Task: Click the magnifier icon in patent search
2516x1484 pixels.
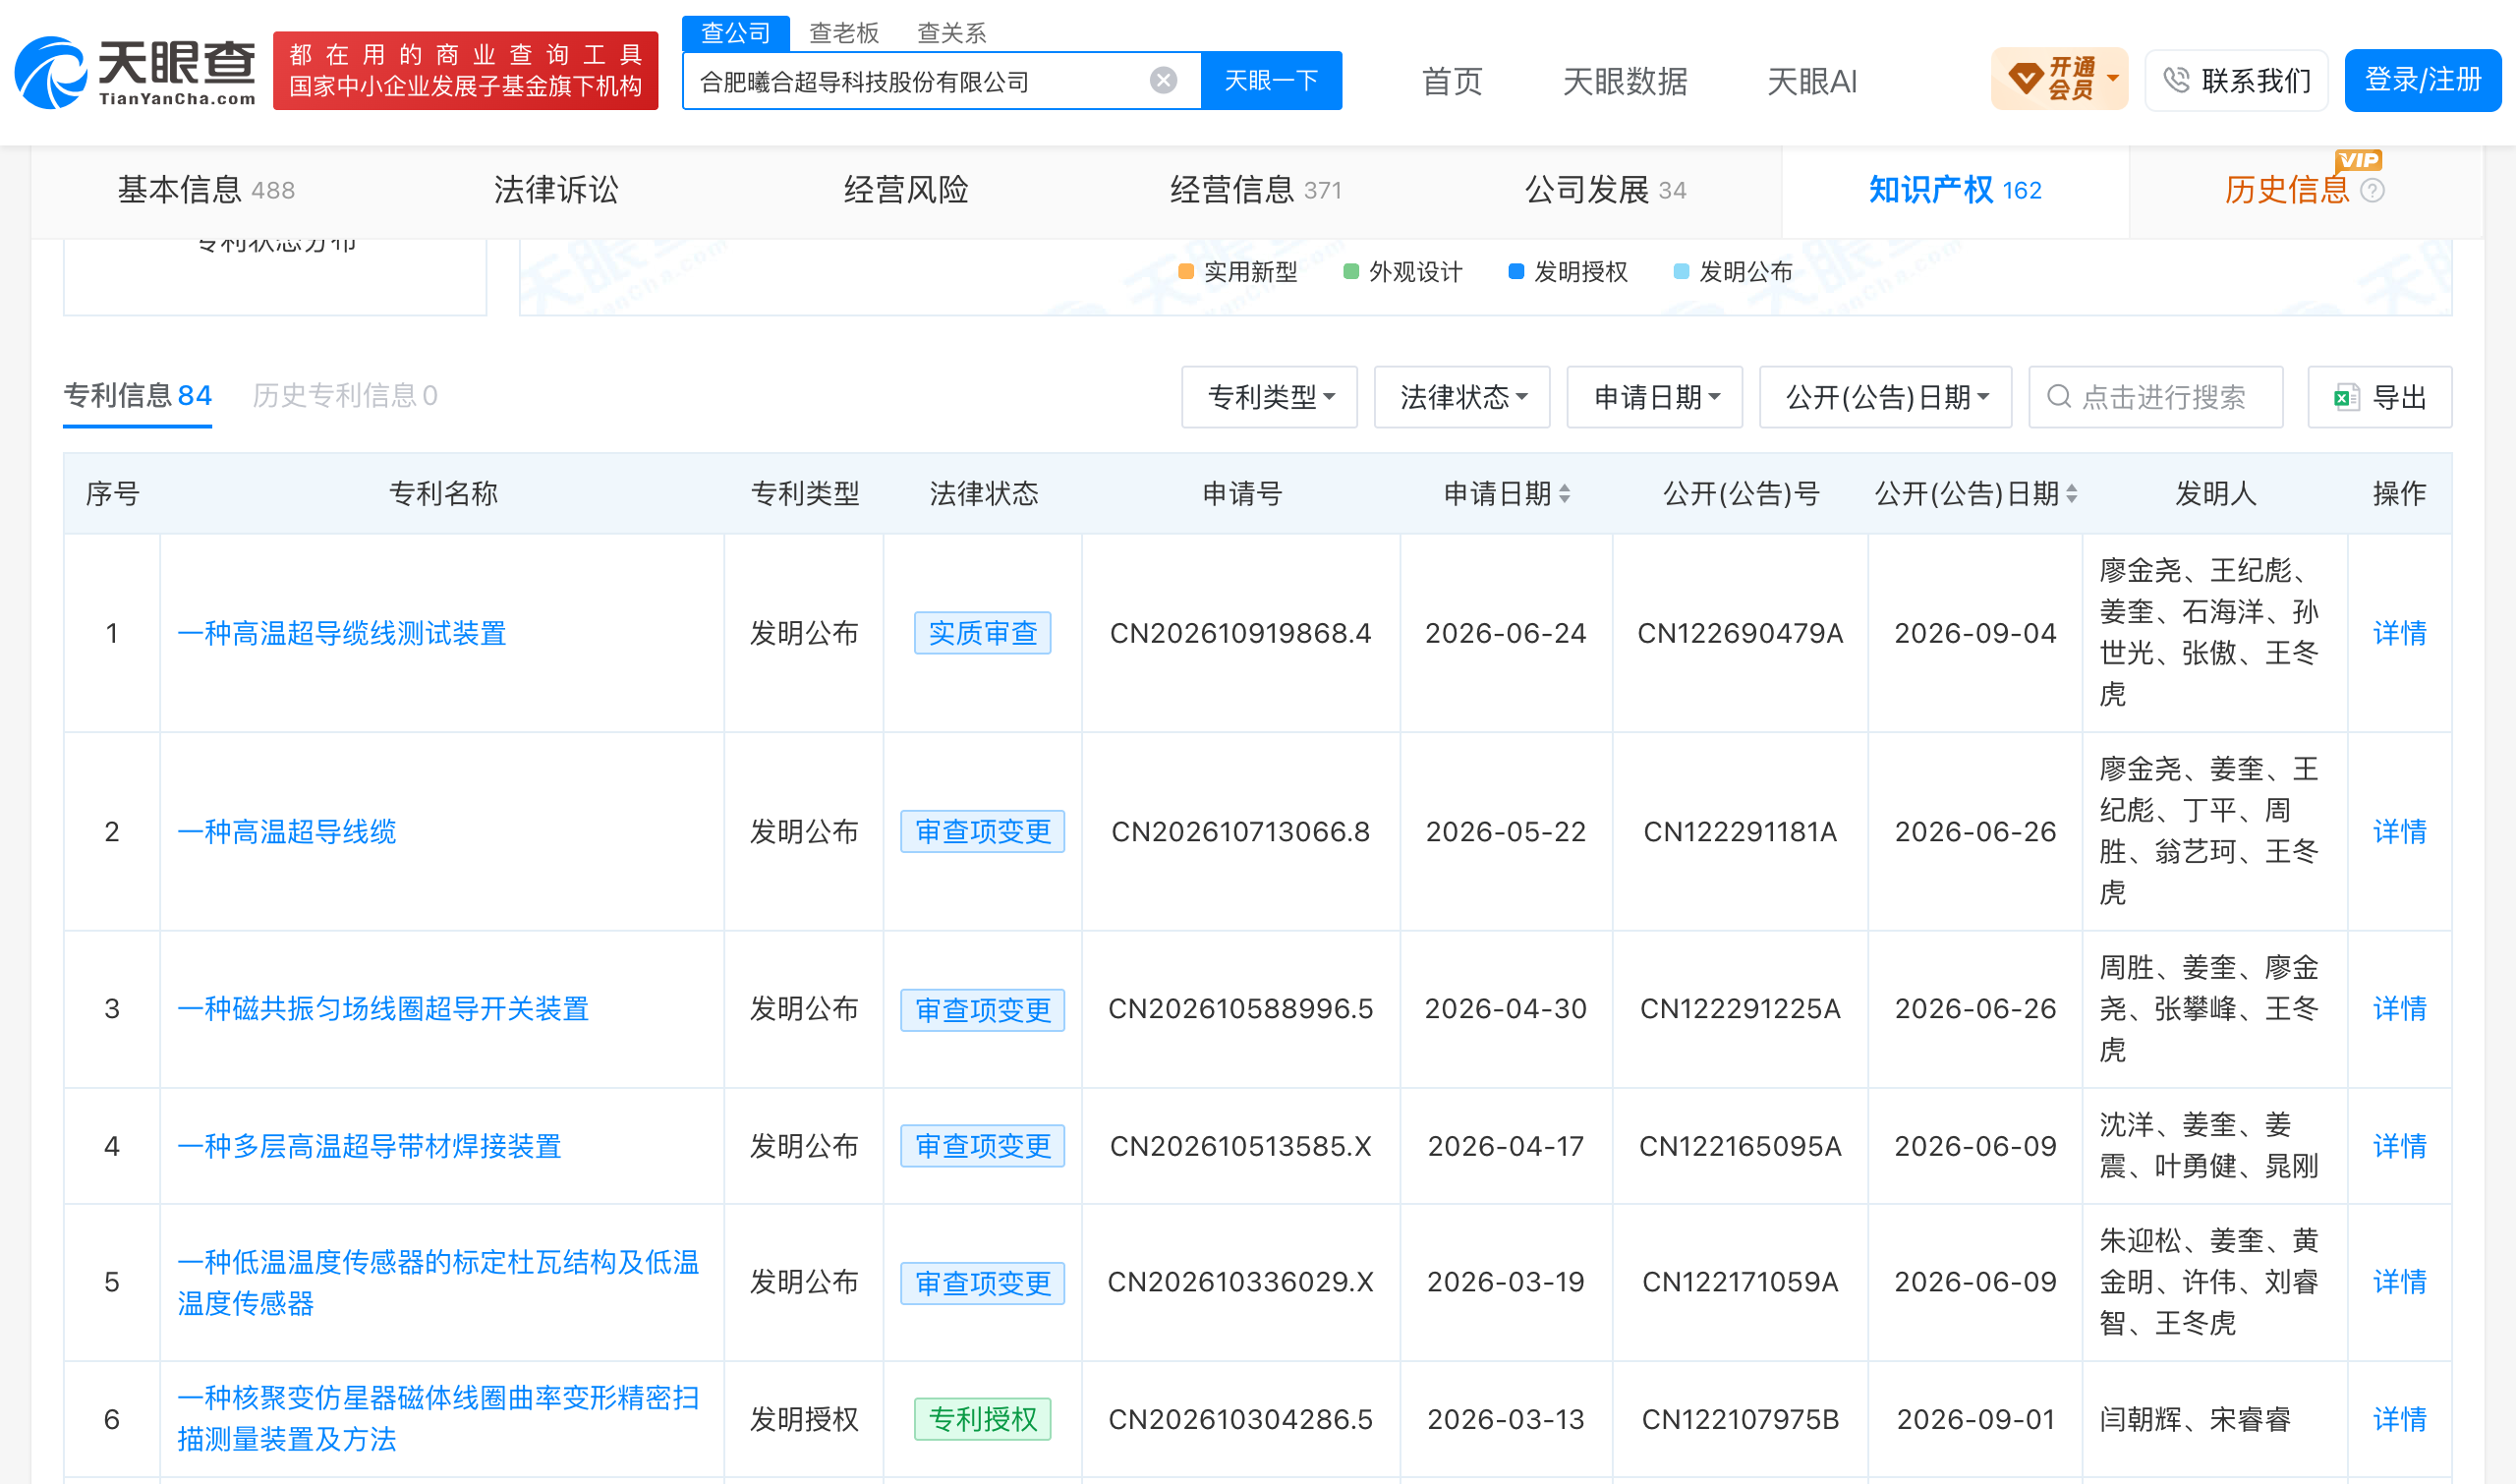Action: click(2059, 397)
